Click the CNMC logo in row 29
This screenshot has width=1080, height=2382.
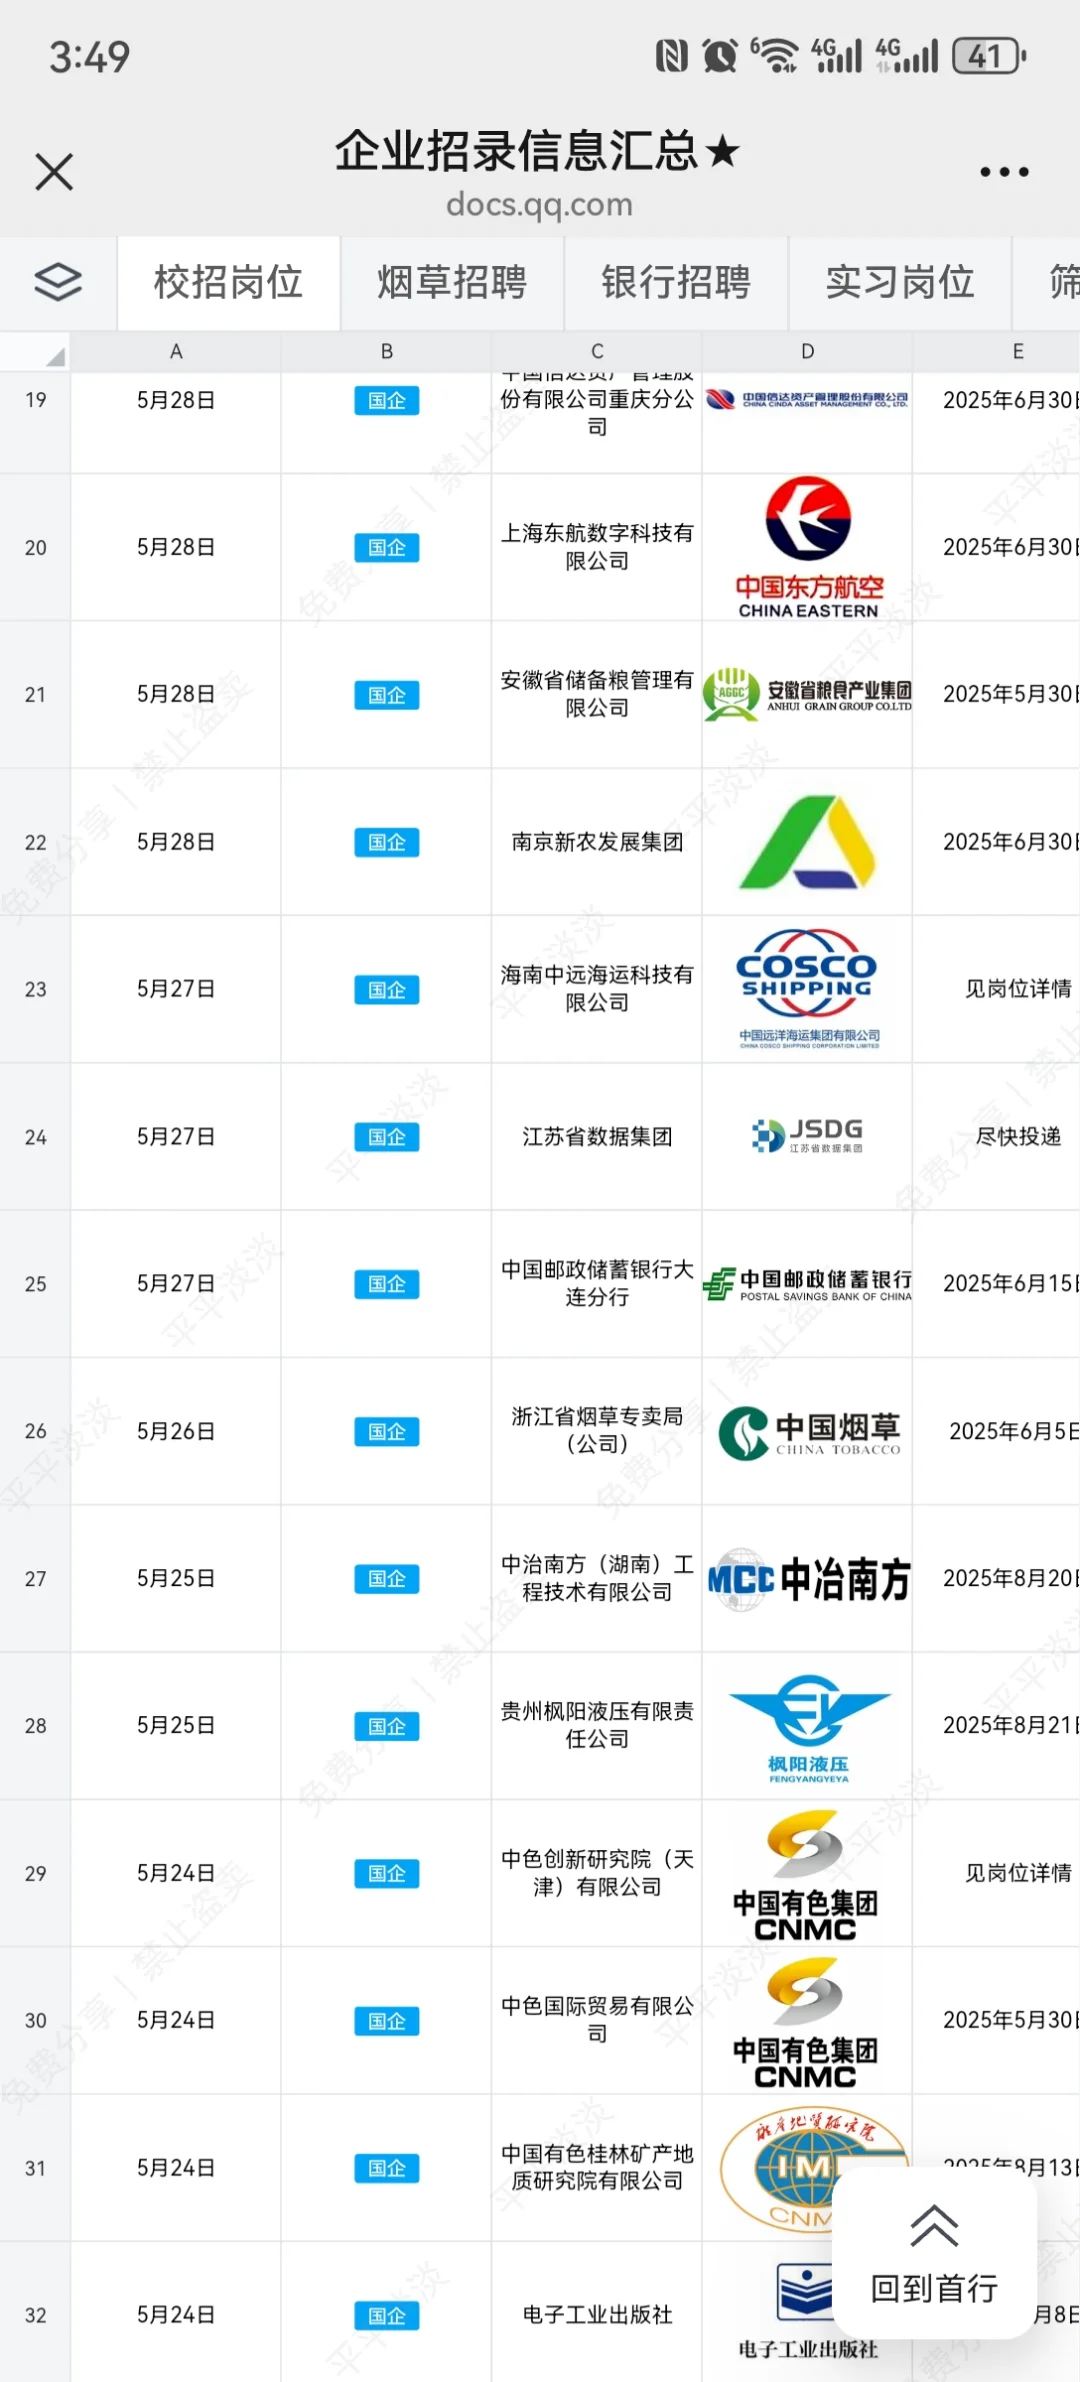(x=806, y=1873)
